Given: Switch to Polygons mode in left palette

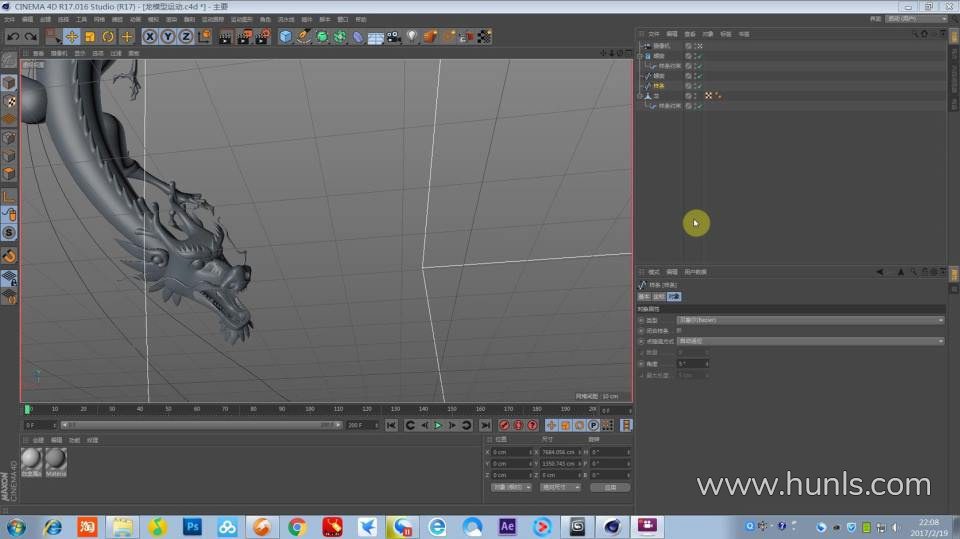Looking at the screenshot, I should (x=9, y=174).
